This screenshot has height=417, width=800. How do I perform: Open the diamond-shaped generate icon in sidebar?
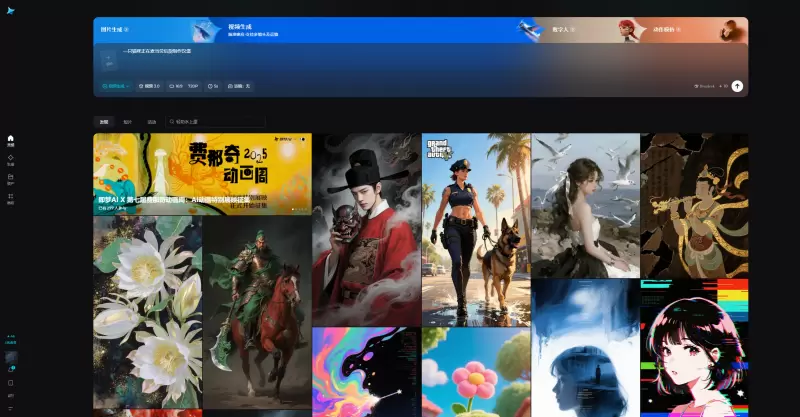(11, 159)
